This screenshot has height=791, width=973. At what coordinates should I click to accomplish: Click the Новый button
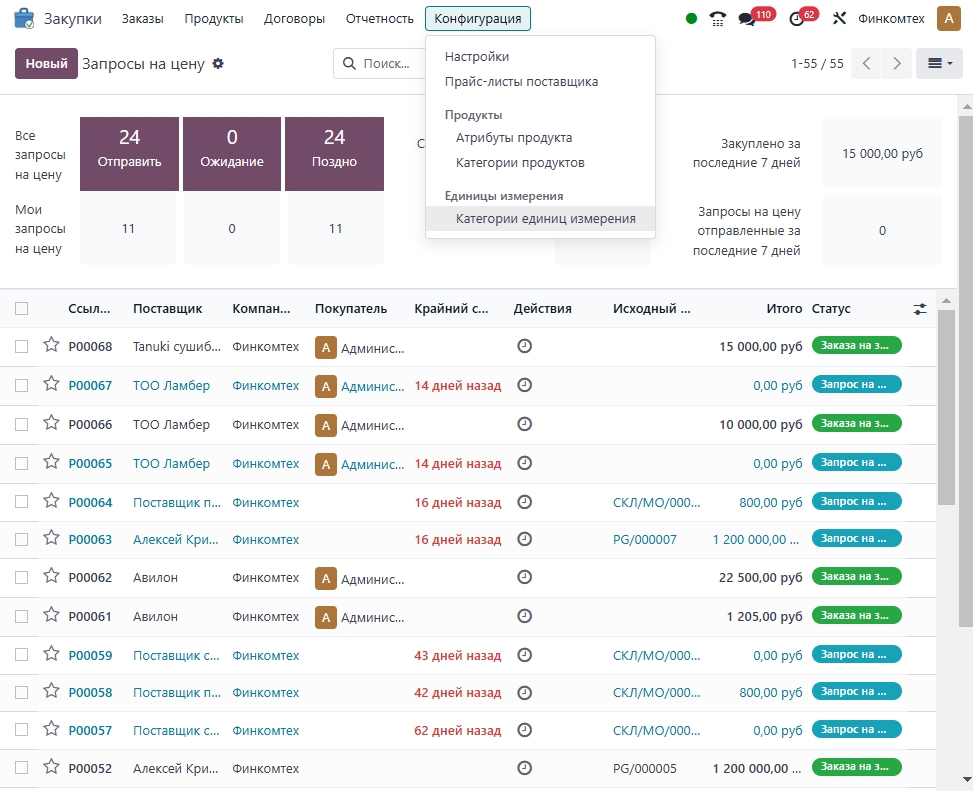pyautogui.click(x=46, y=63)
